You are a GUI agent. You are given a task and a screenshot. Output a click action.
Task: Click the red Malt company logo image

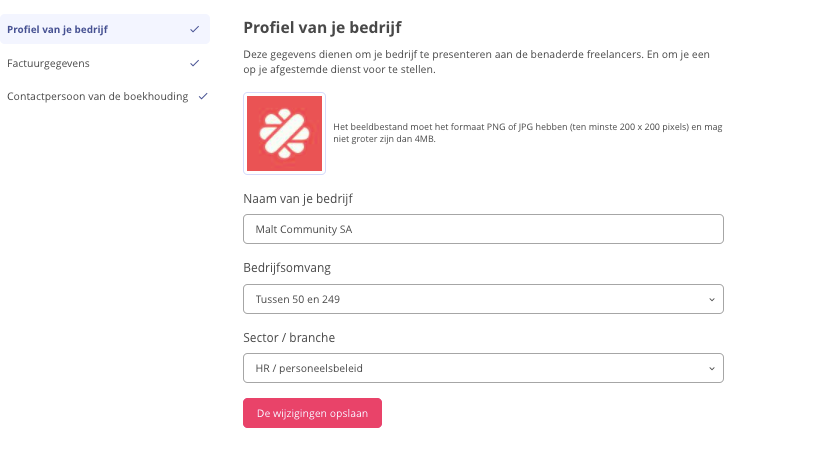click(x=284, y=133)
